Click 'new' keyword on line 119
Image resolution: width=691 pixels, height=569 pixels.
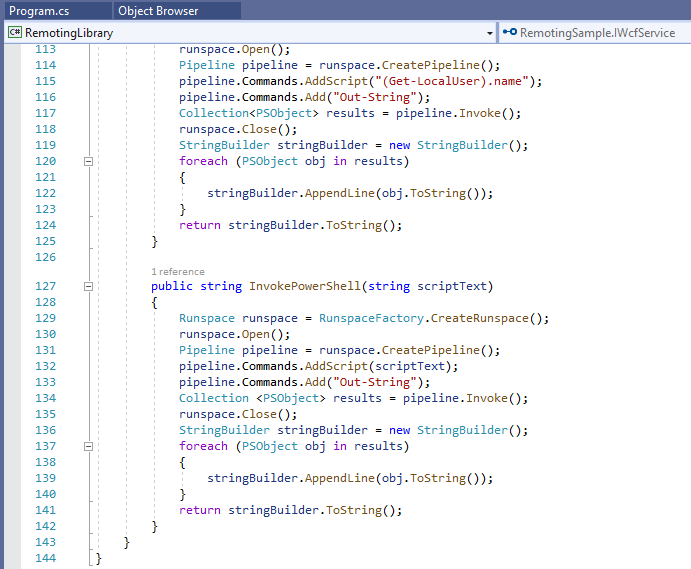(x=399, y=145)
